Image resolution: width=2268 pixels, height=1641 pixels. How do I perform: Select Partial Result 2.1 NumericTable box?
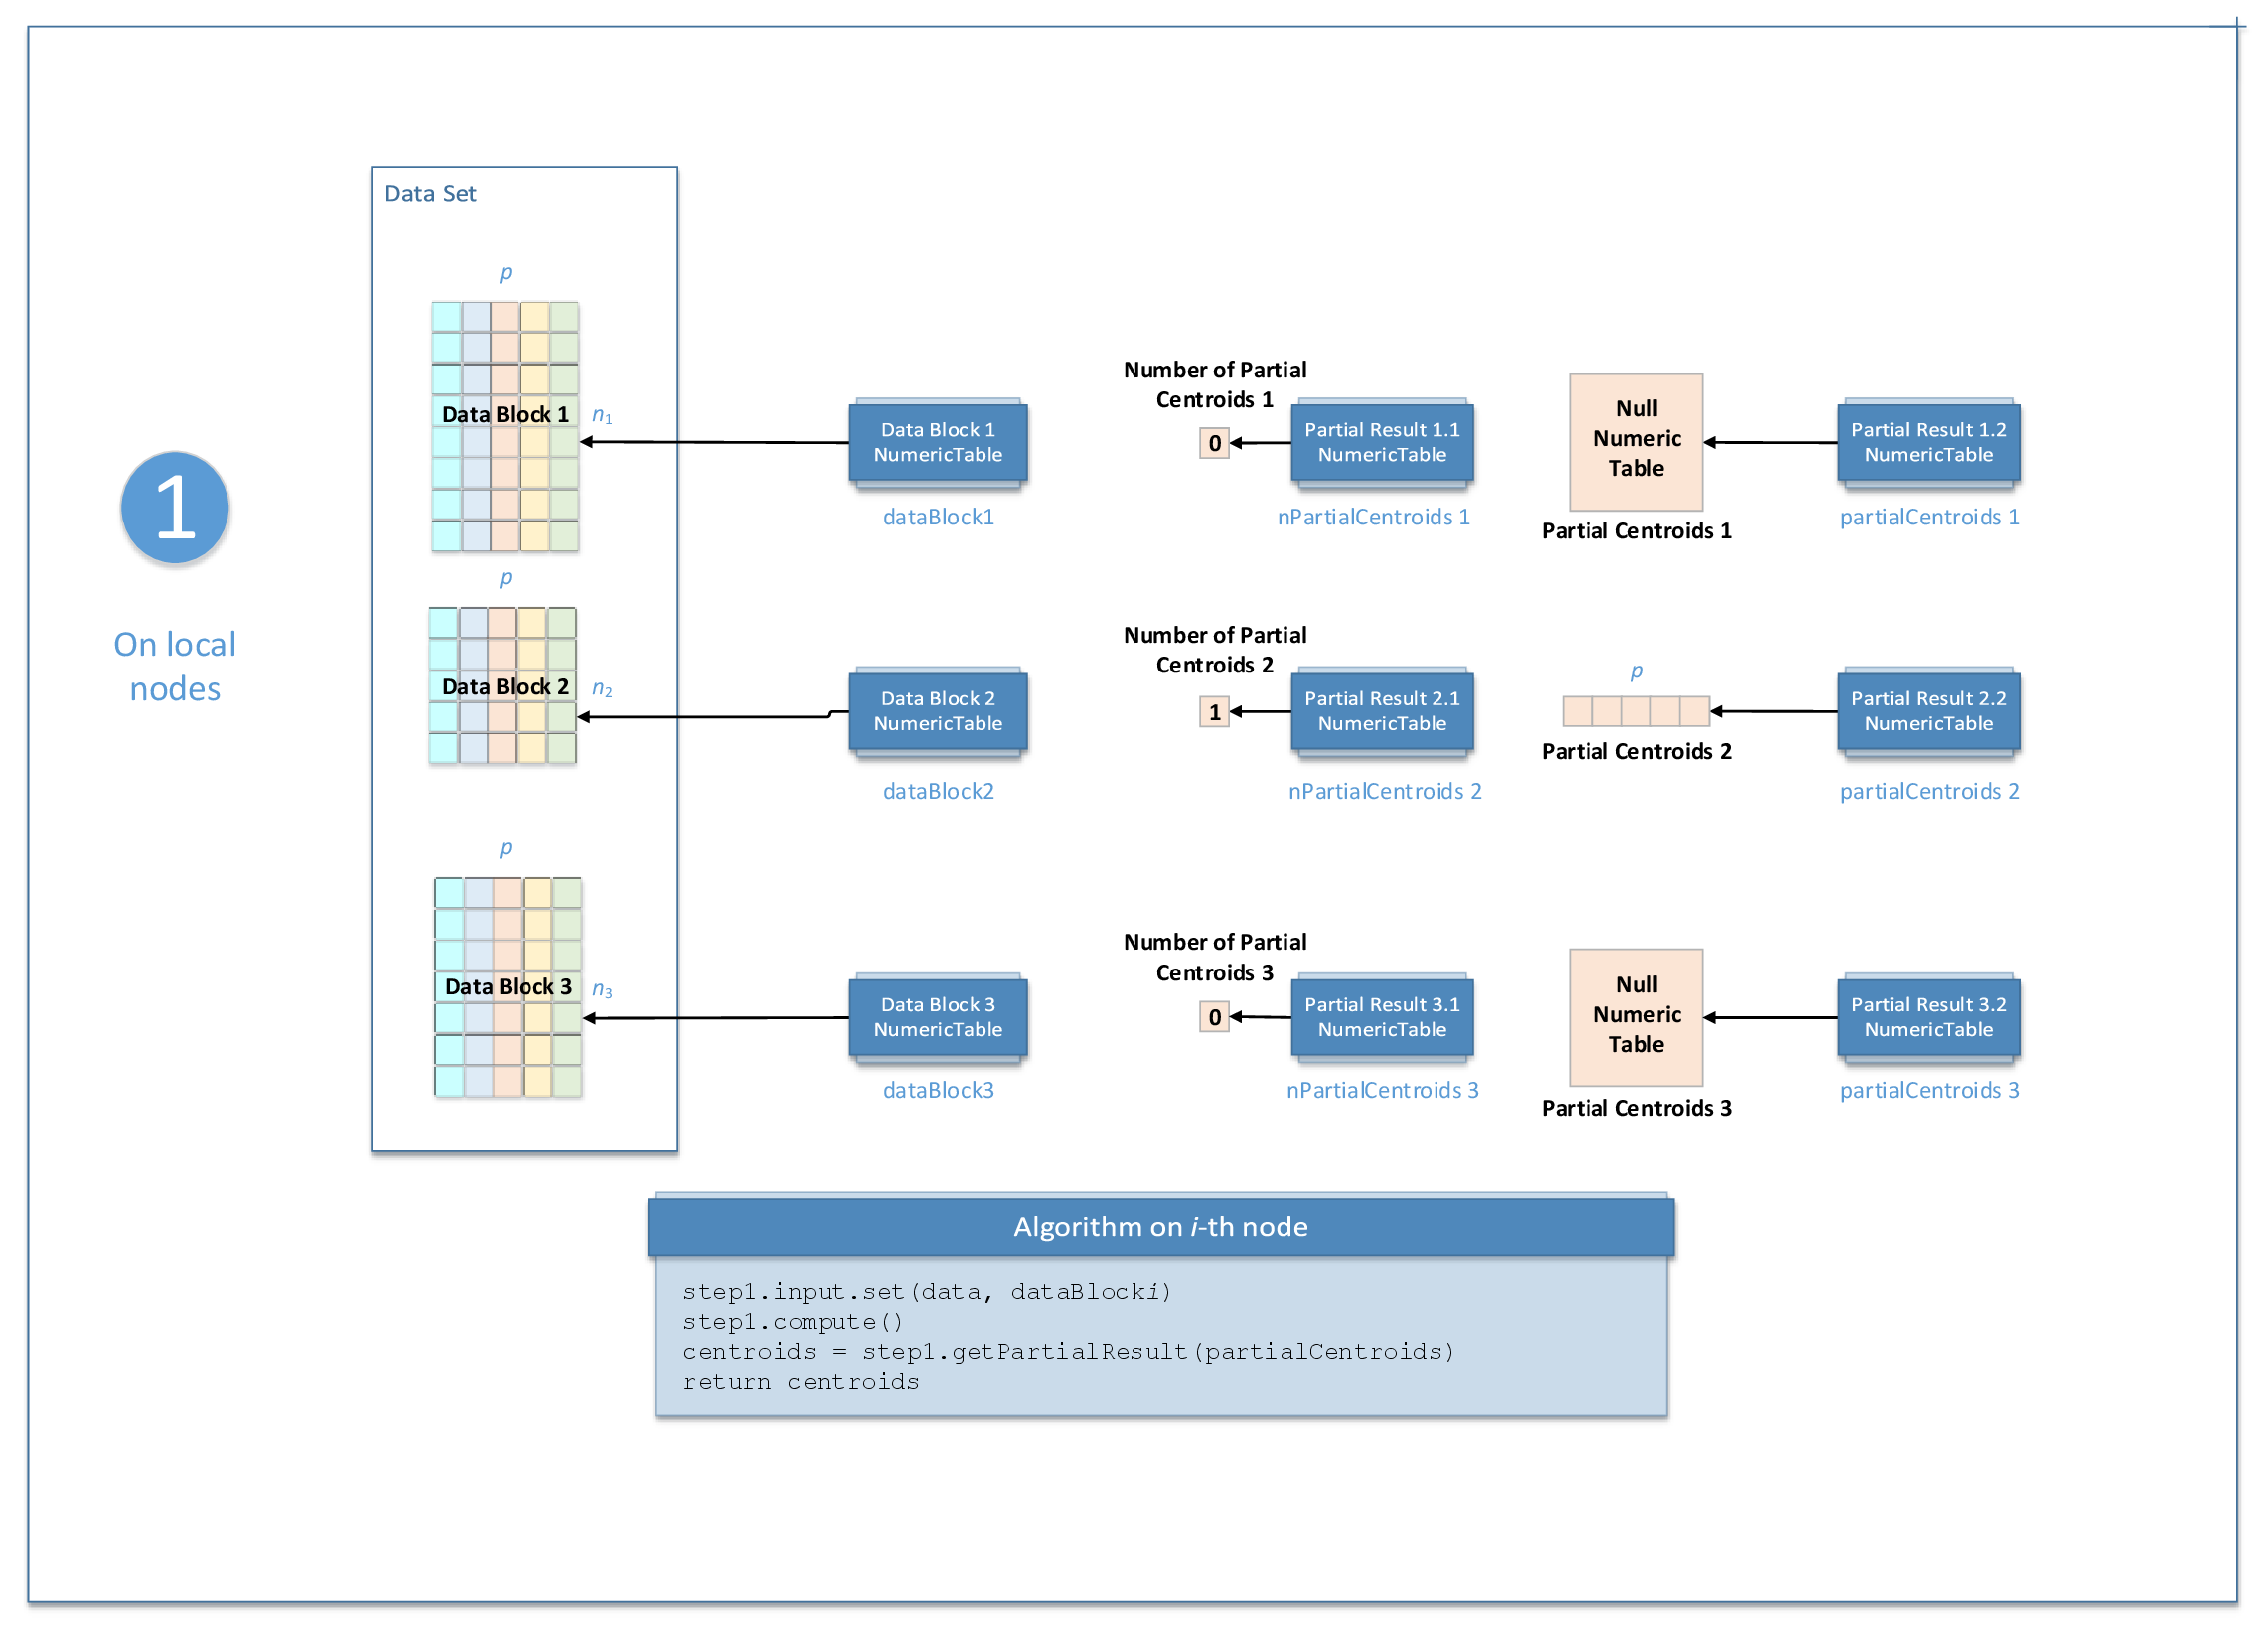[1381, 711]
